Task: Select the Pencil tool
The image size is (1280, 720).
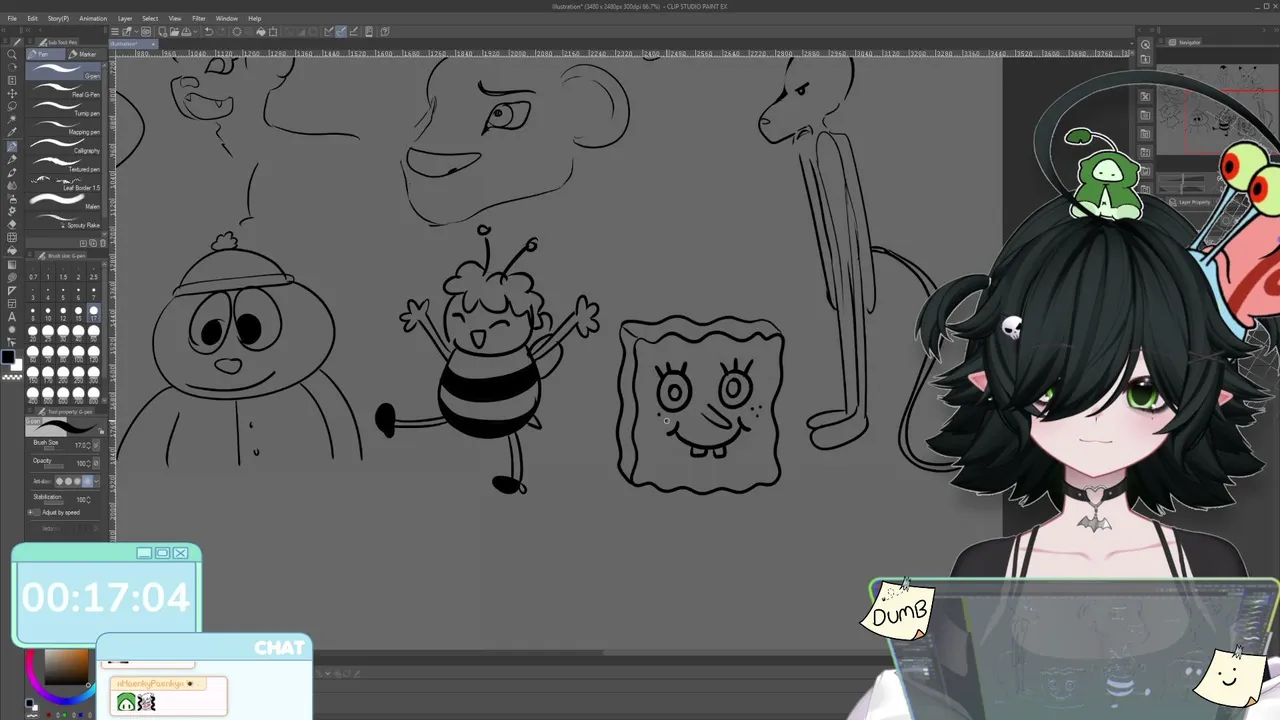Action: pyautogui.click(x=12, y=159)
